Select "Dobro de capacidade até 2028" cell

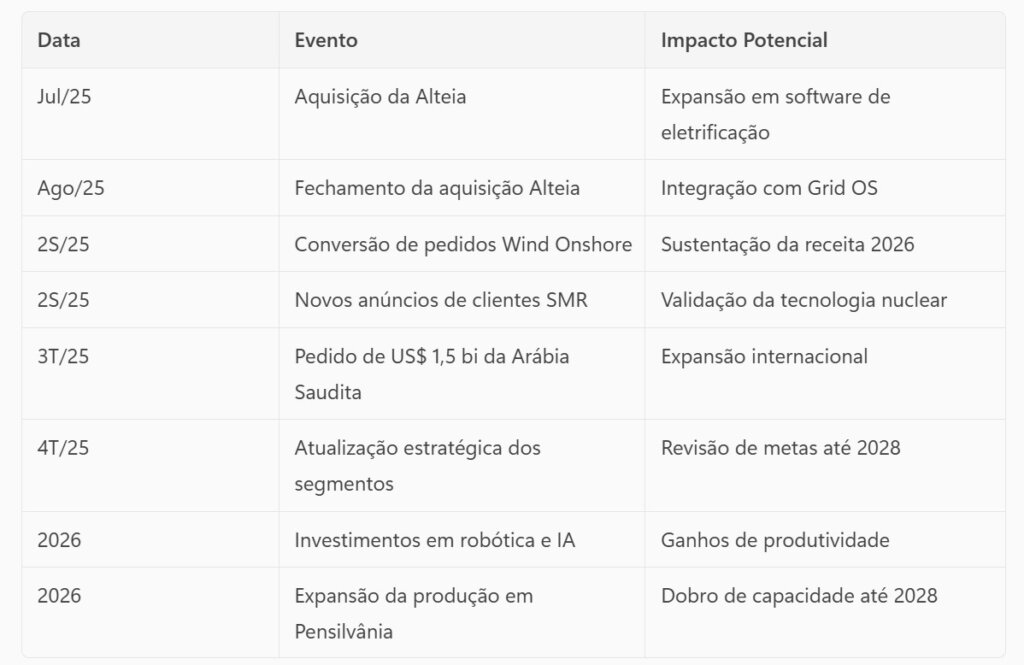pyautogui.click(x=799, y=596)
